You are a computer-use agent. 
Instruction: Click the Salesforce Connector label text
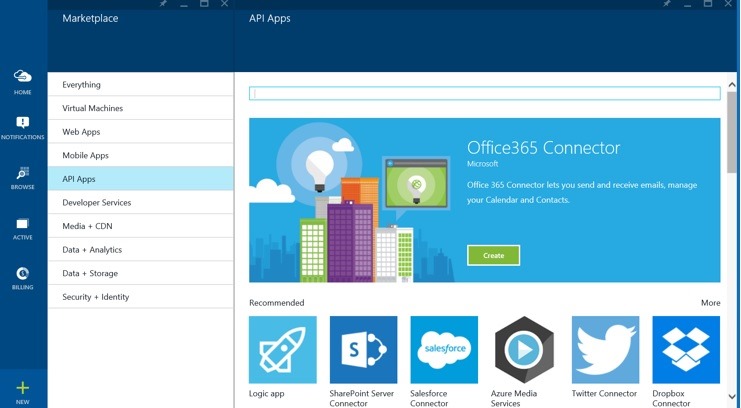(x=429, y=398)
